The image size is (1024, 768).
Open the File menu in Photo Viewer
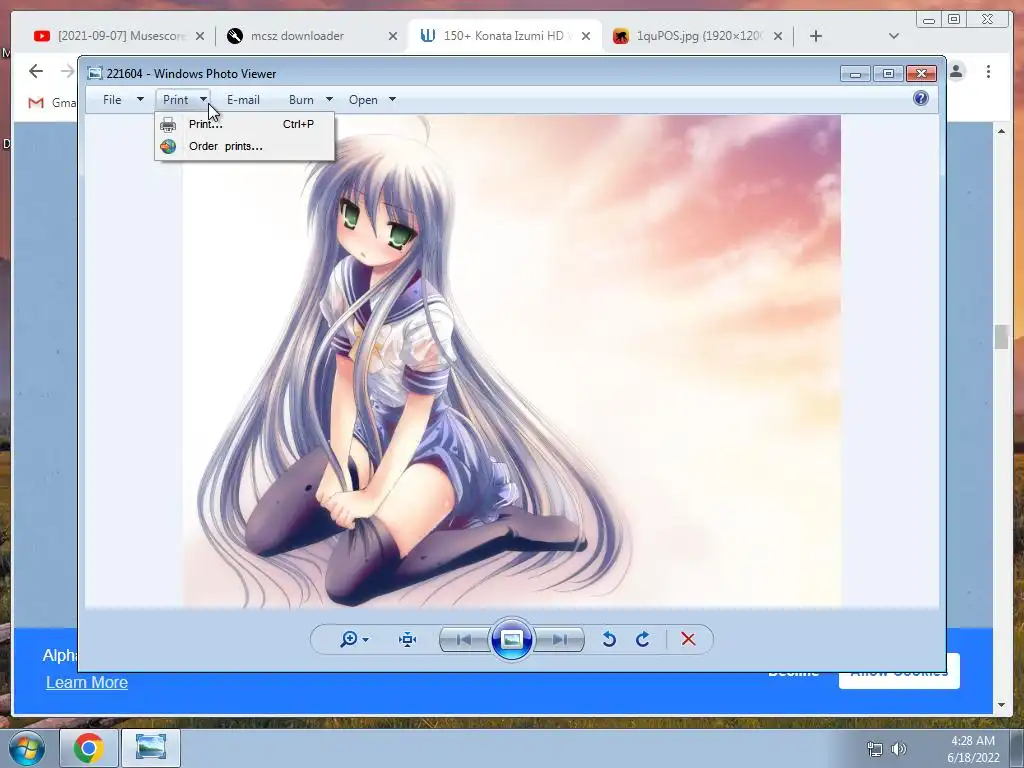[x=112, y=100]
